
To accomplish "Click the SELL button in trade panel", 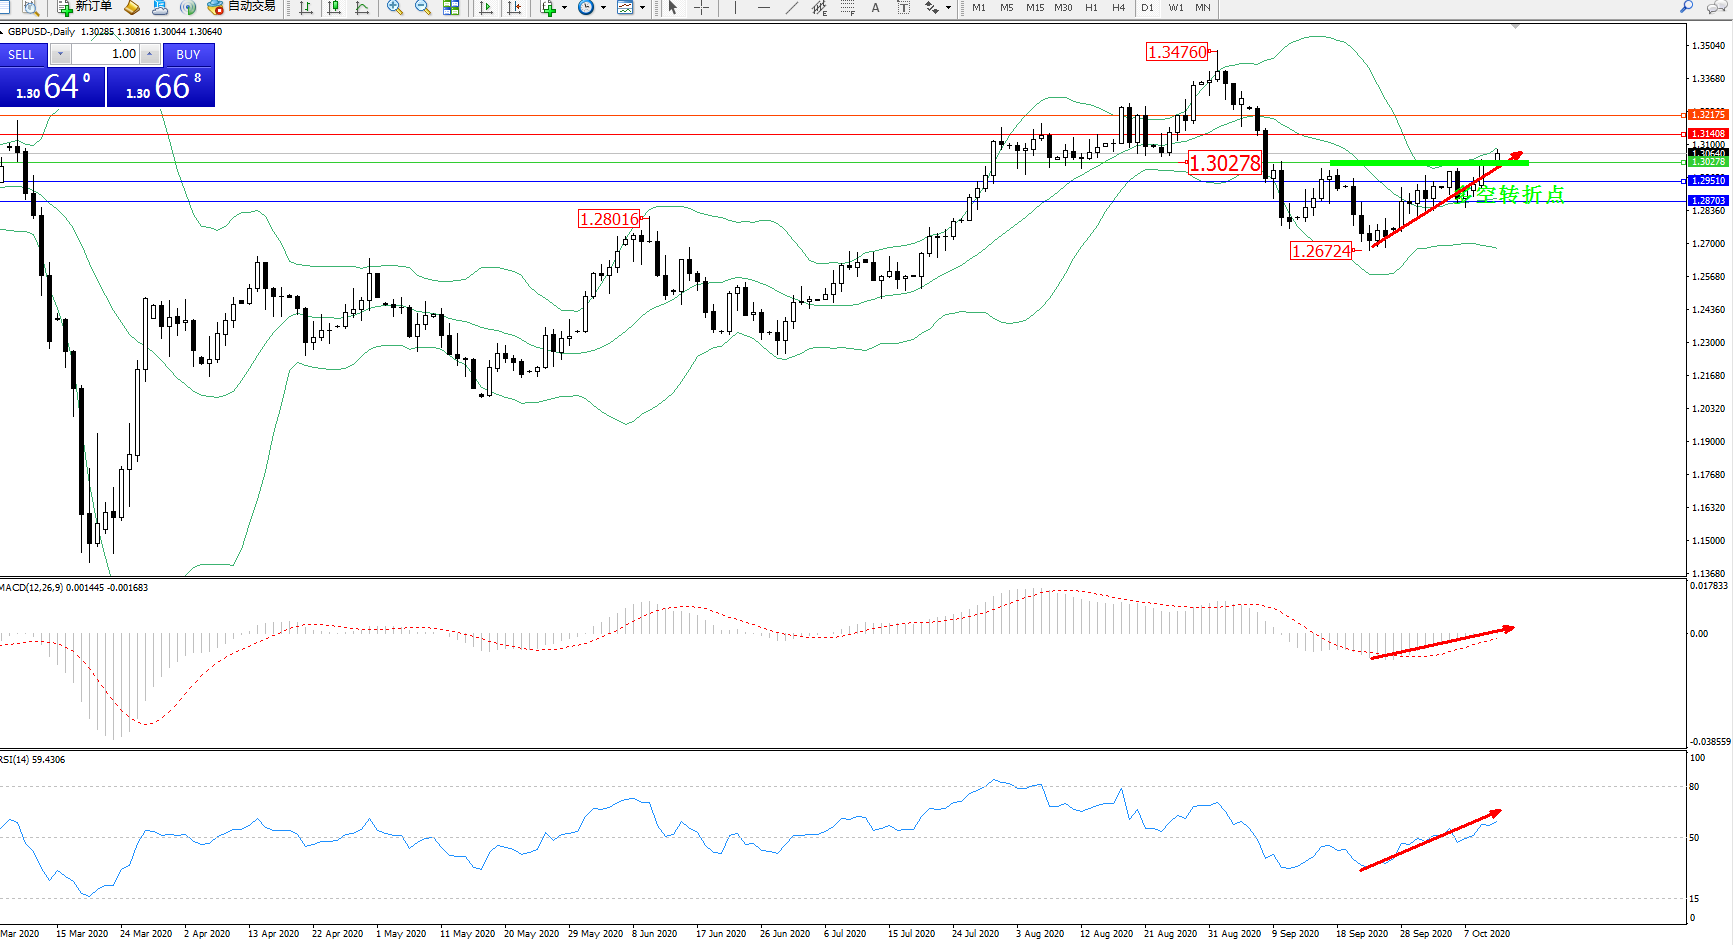I will point(22,55).
